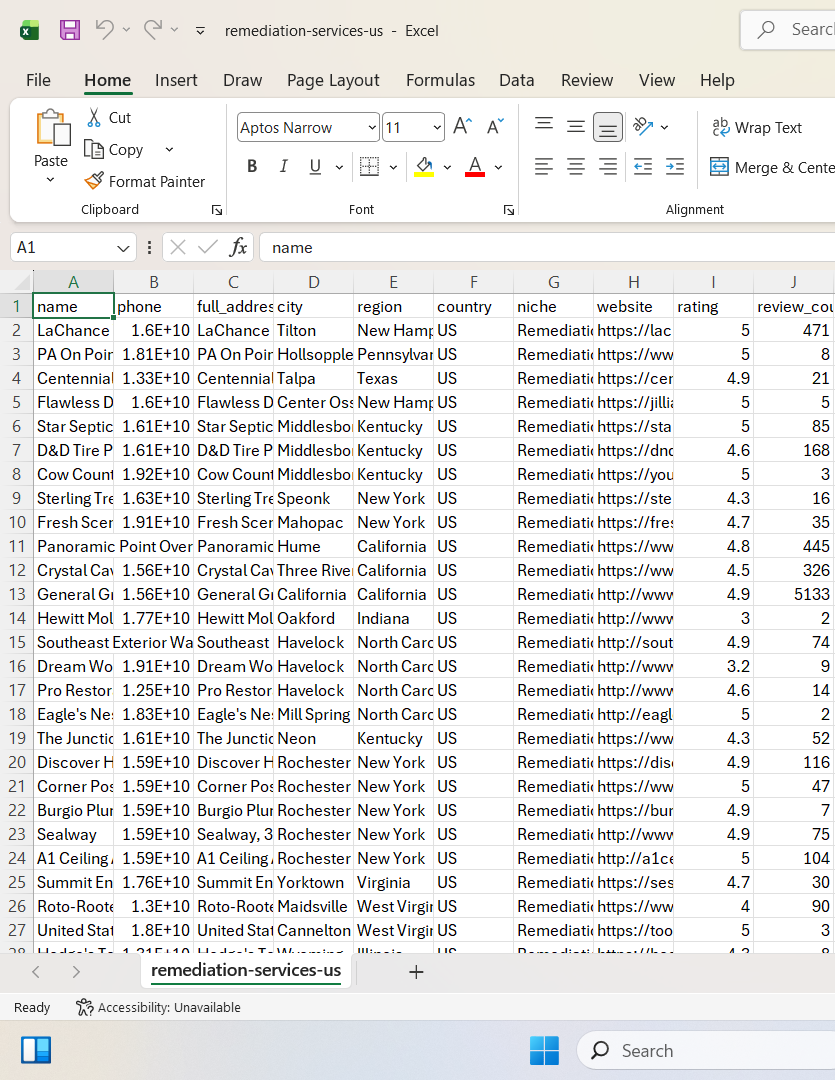
Task: Switch to the Page Layout tab
Action: point(333,80)
